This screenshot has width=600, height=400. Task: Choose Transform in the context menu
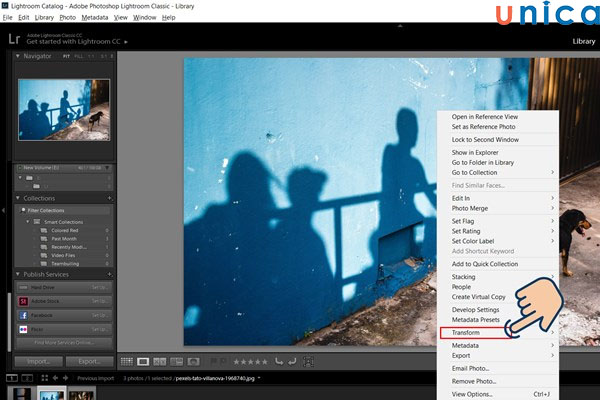(x=466, y=332)
